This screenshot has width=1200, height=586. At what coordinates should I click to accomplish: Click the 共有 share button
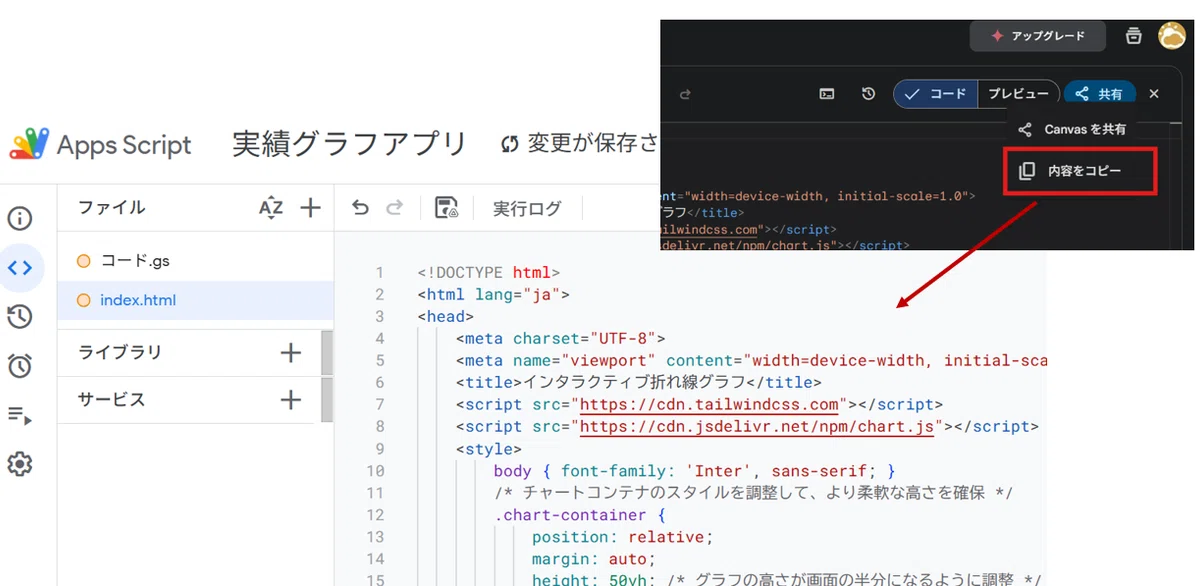pyautogui.click(x=1099, y=94)
